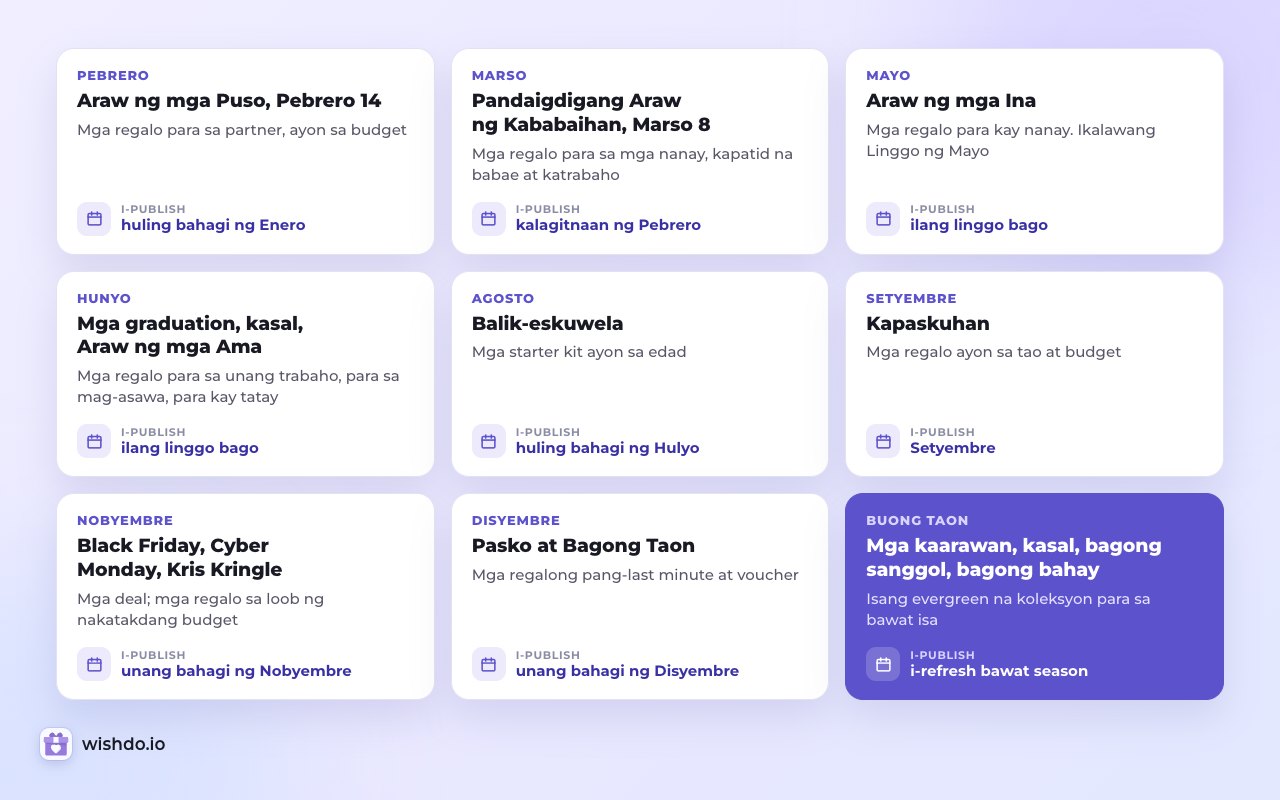Click the Balik-eskuwela card title
This screenshot has height=800, width=1280.
[x=547, y=324]
